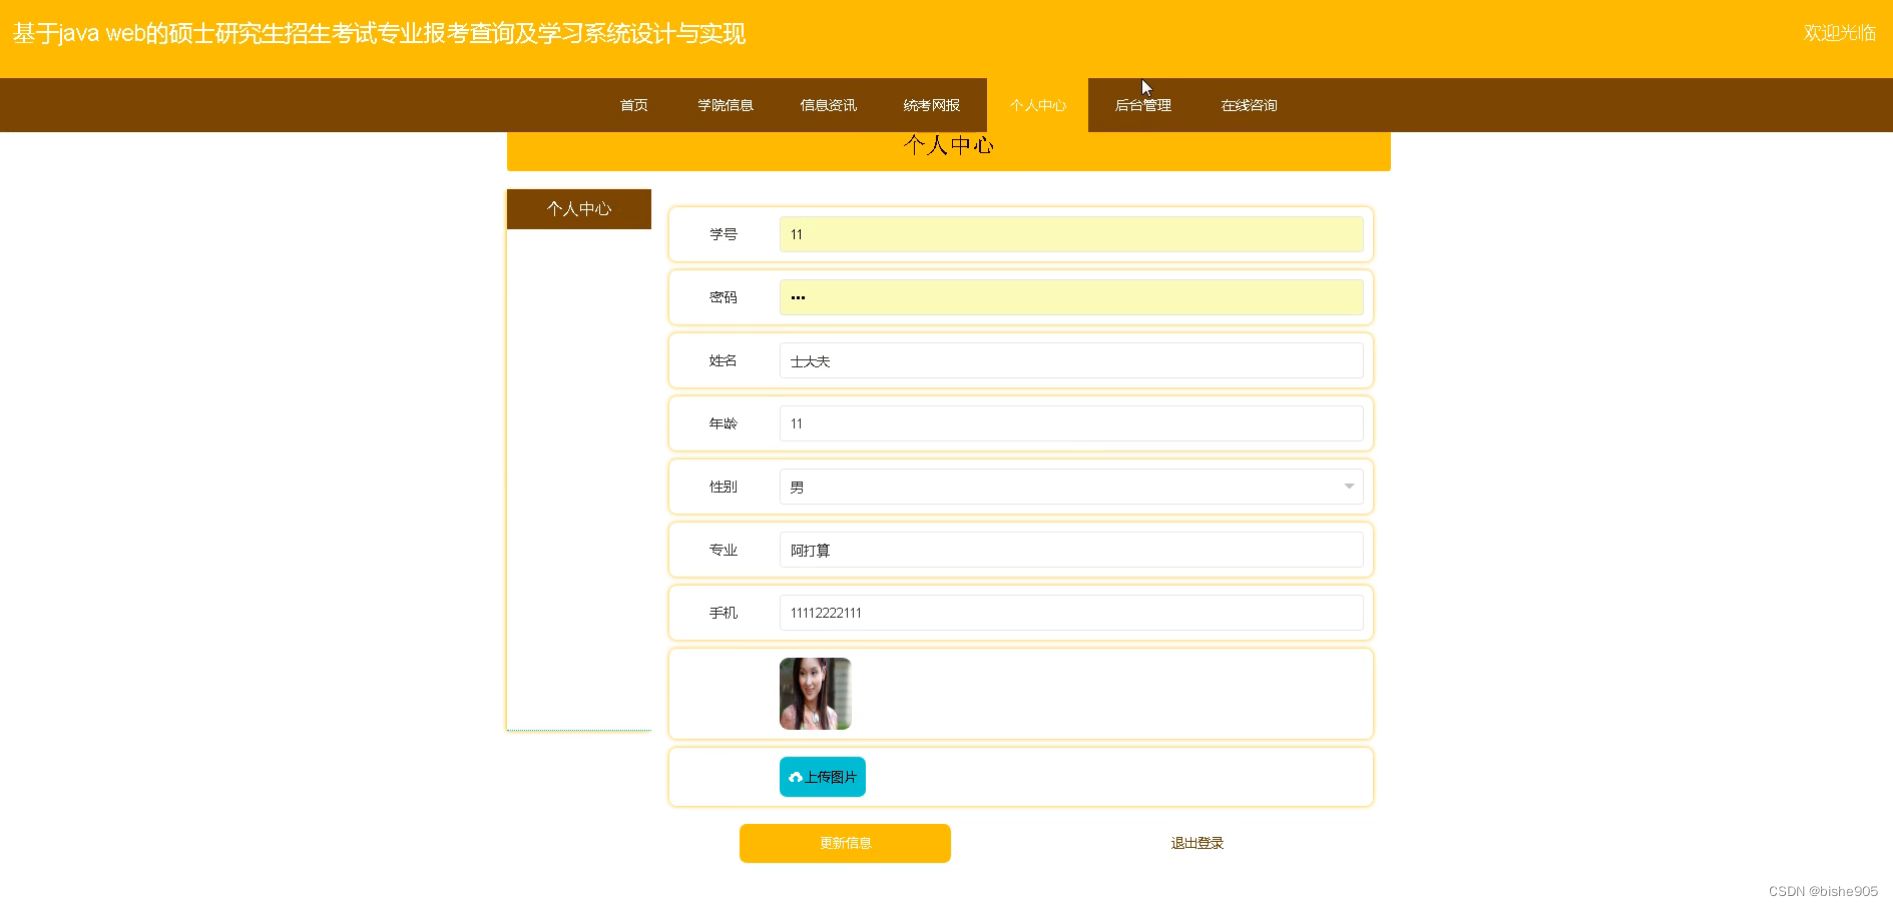
Task: Click the profile photo thumbnail
Action: (x=814, y=693)
